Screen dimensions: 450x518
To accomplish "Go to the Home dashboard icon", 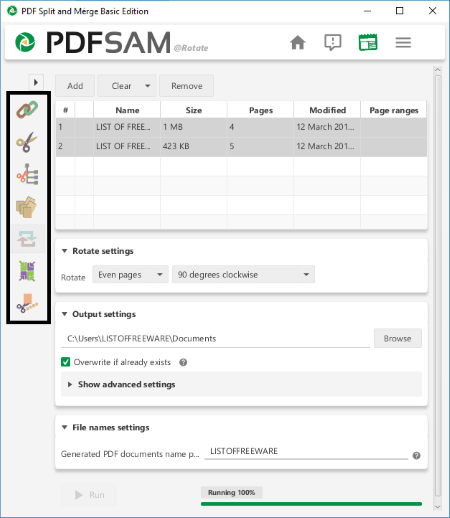I will [x=297, y=42].
